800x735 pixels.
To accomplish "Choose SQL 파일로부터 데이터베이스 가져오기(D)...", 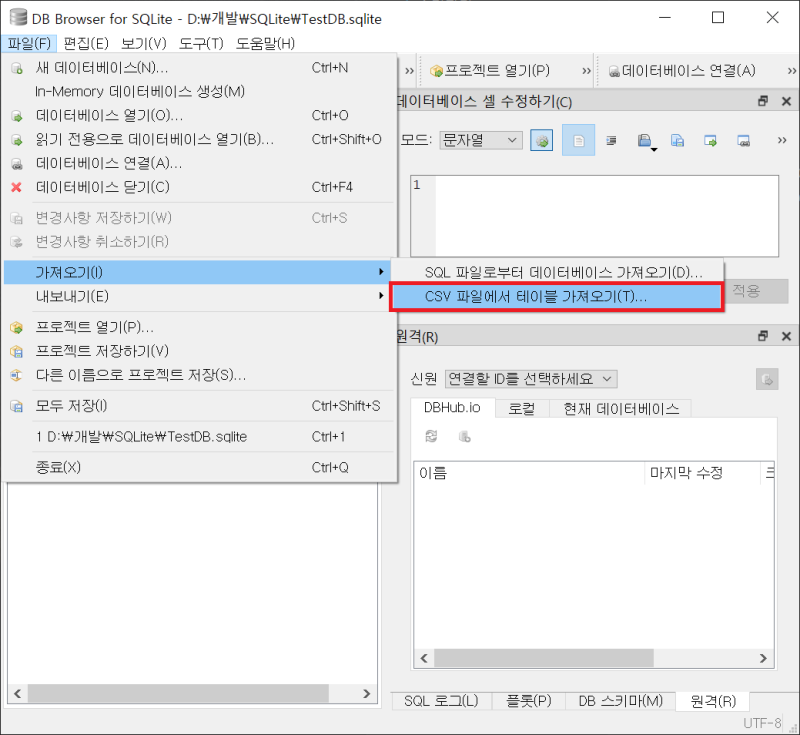I will coord(557,272).
